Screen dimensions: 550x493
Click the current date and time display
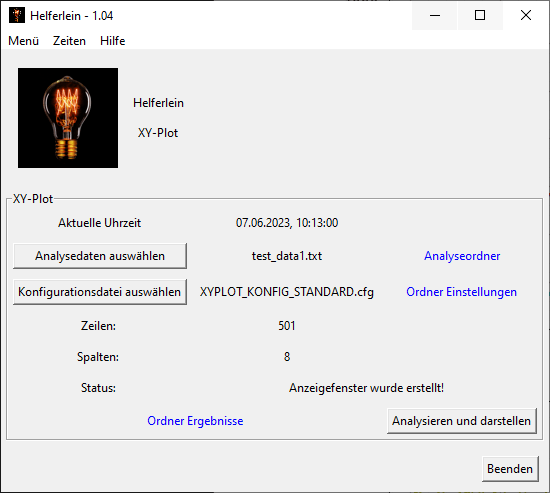tap(287, 223)
